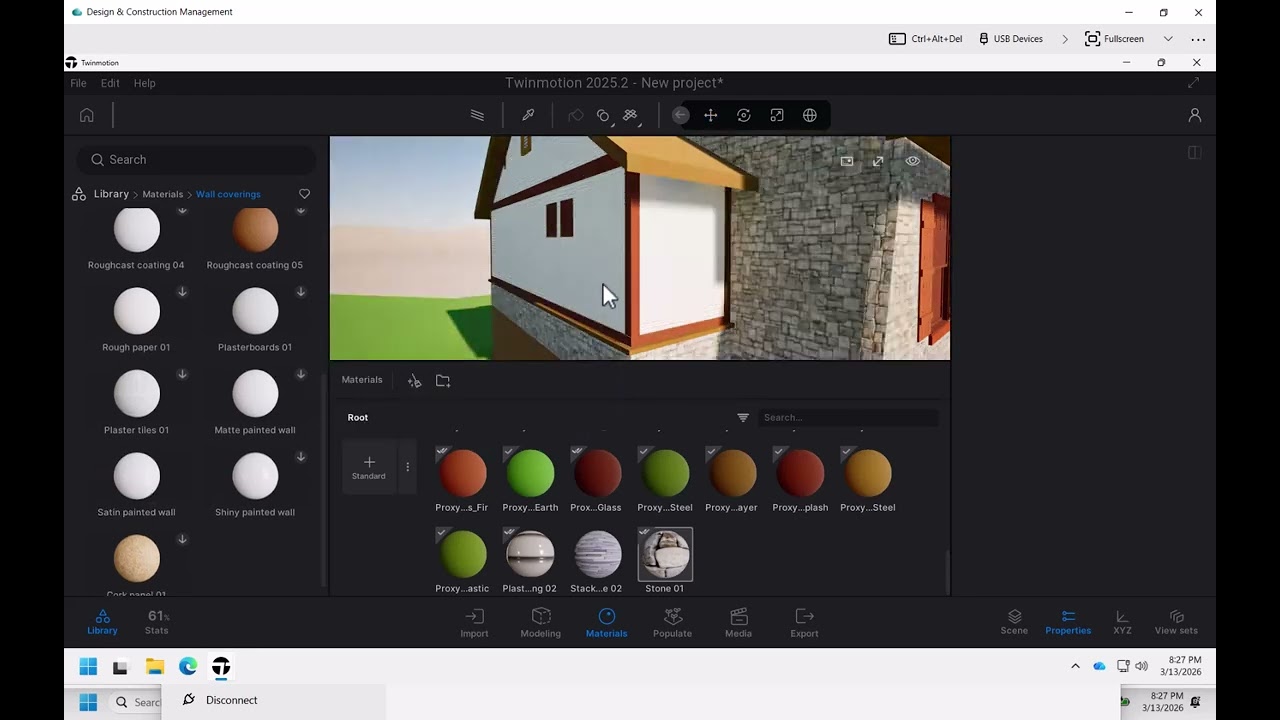Screen dimensions: 1280x720
Task: Toggle the viewport eye visibility settings
Action: [913, 161]
